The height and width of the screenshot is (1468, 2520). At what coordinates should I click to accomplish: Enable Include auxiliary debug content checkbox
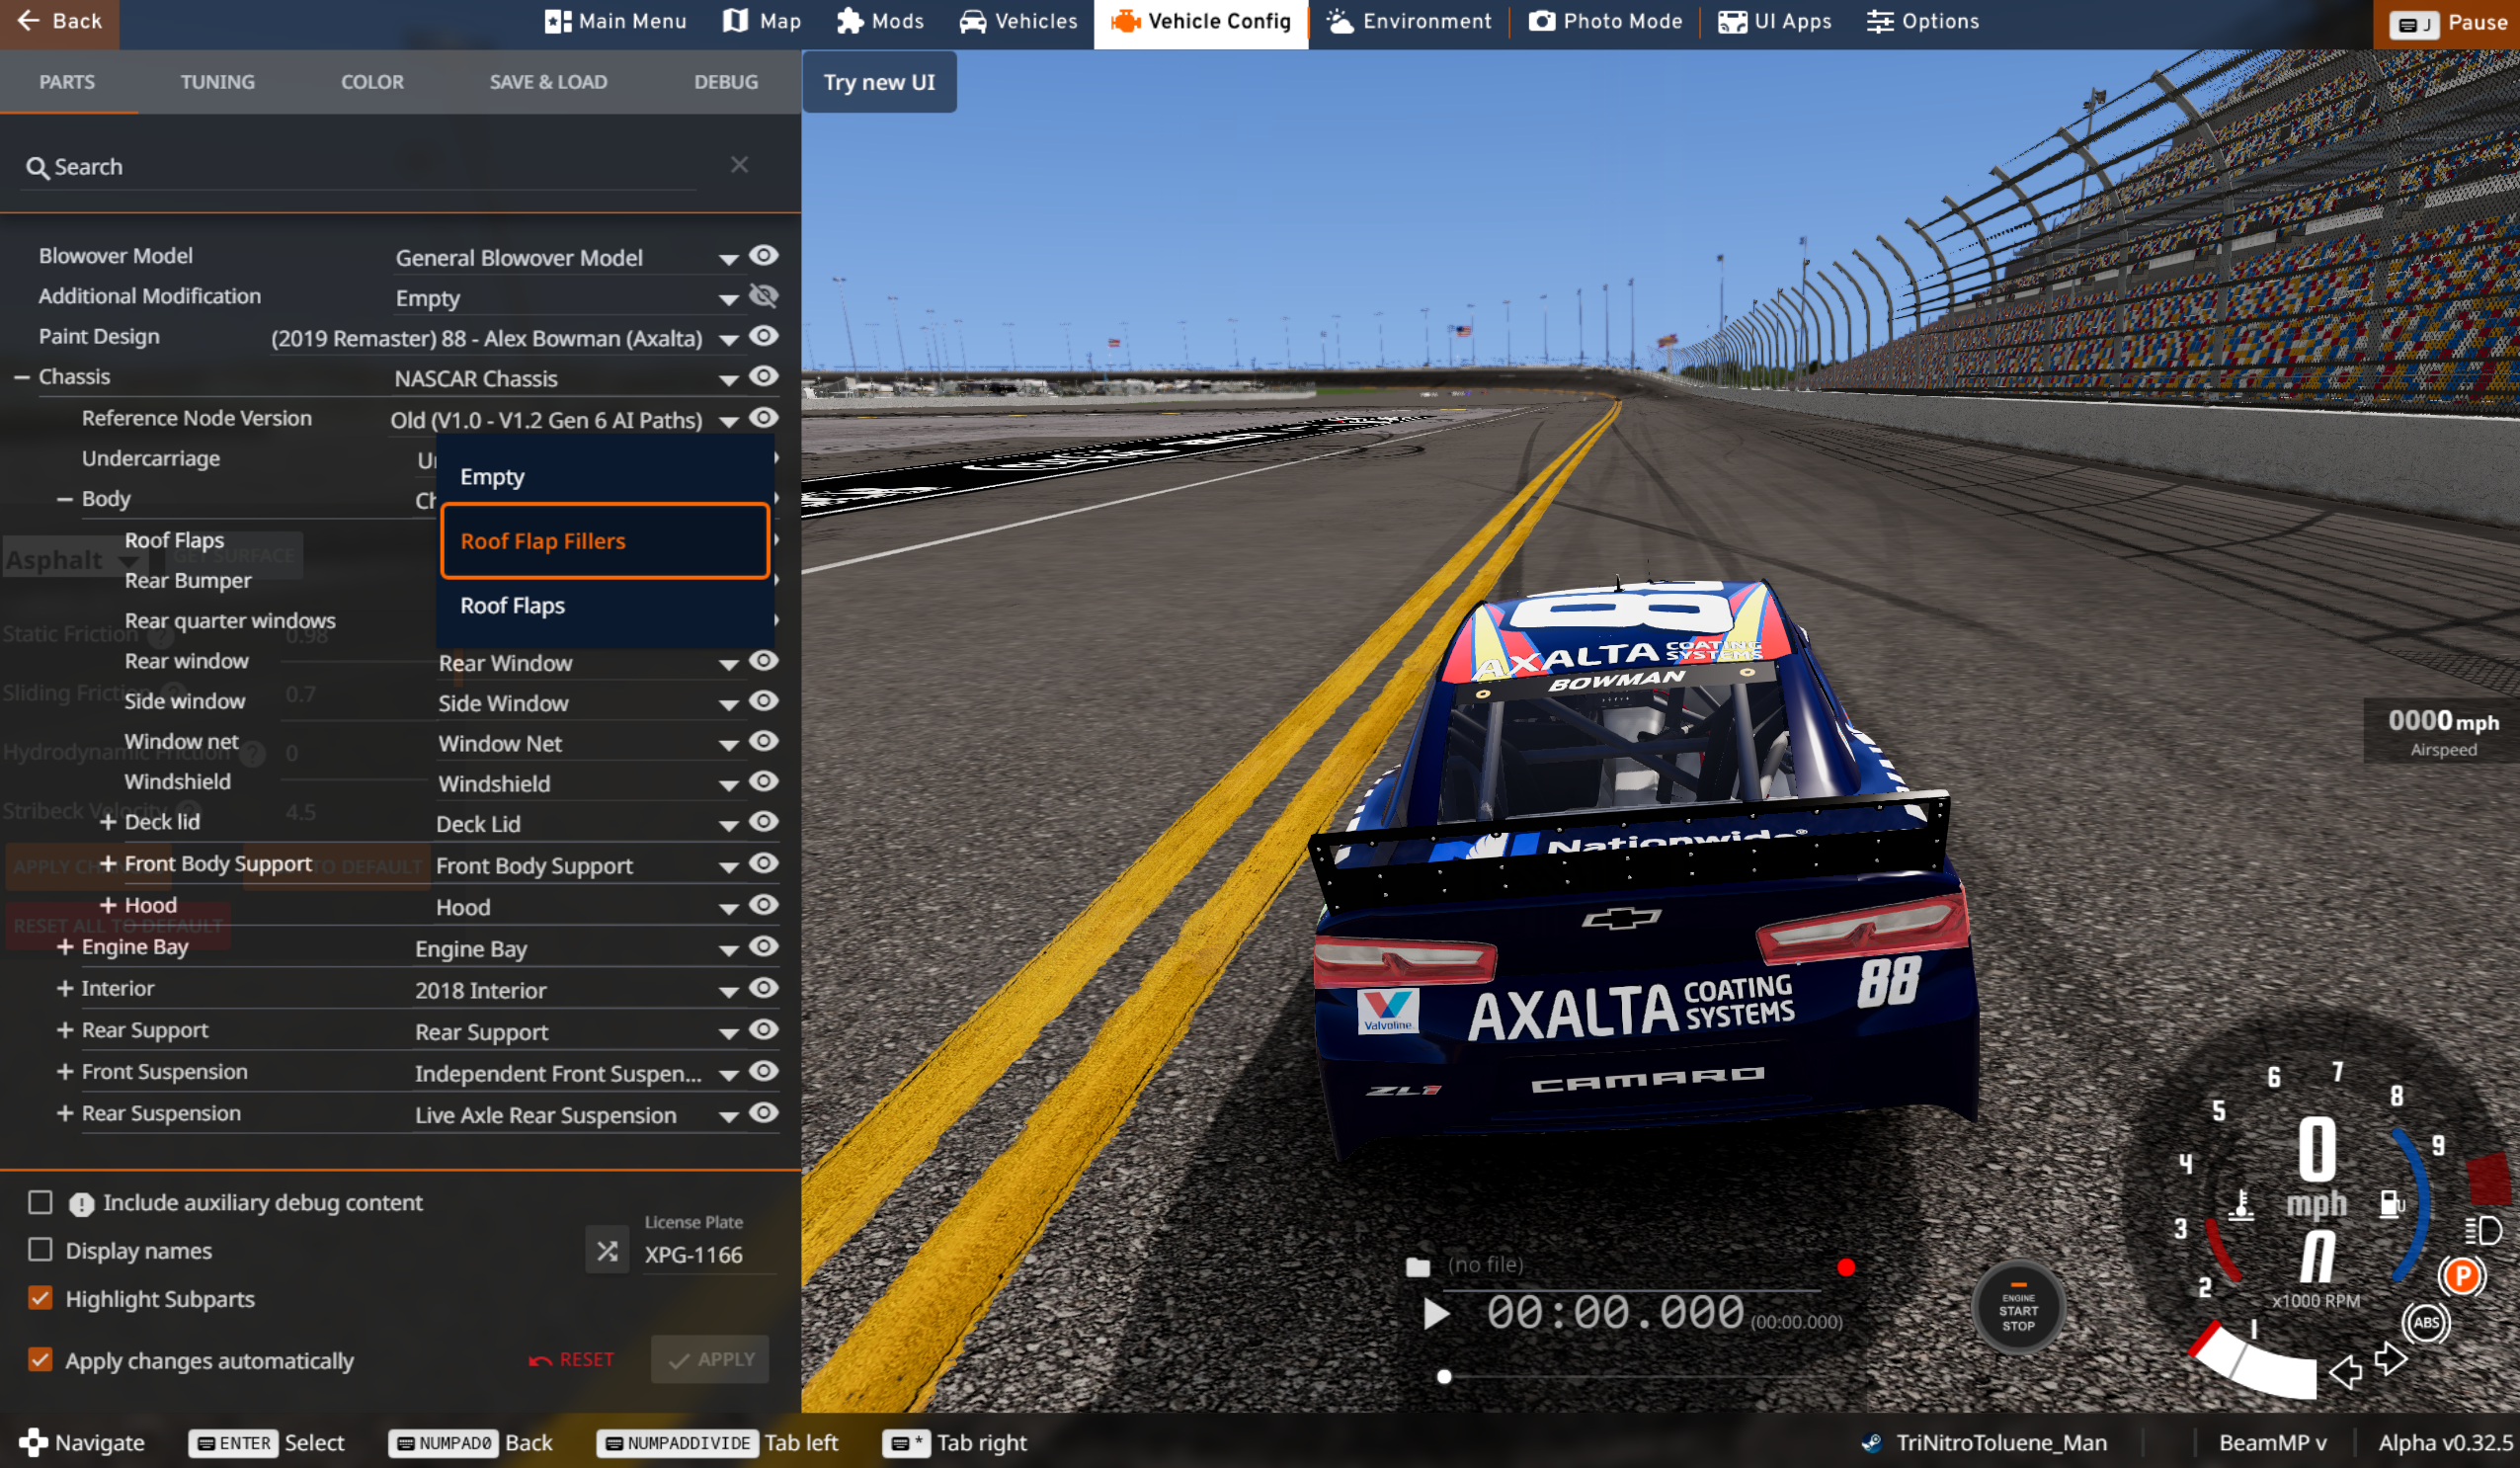(x=40, y=1202)
